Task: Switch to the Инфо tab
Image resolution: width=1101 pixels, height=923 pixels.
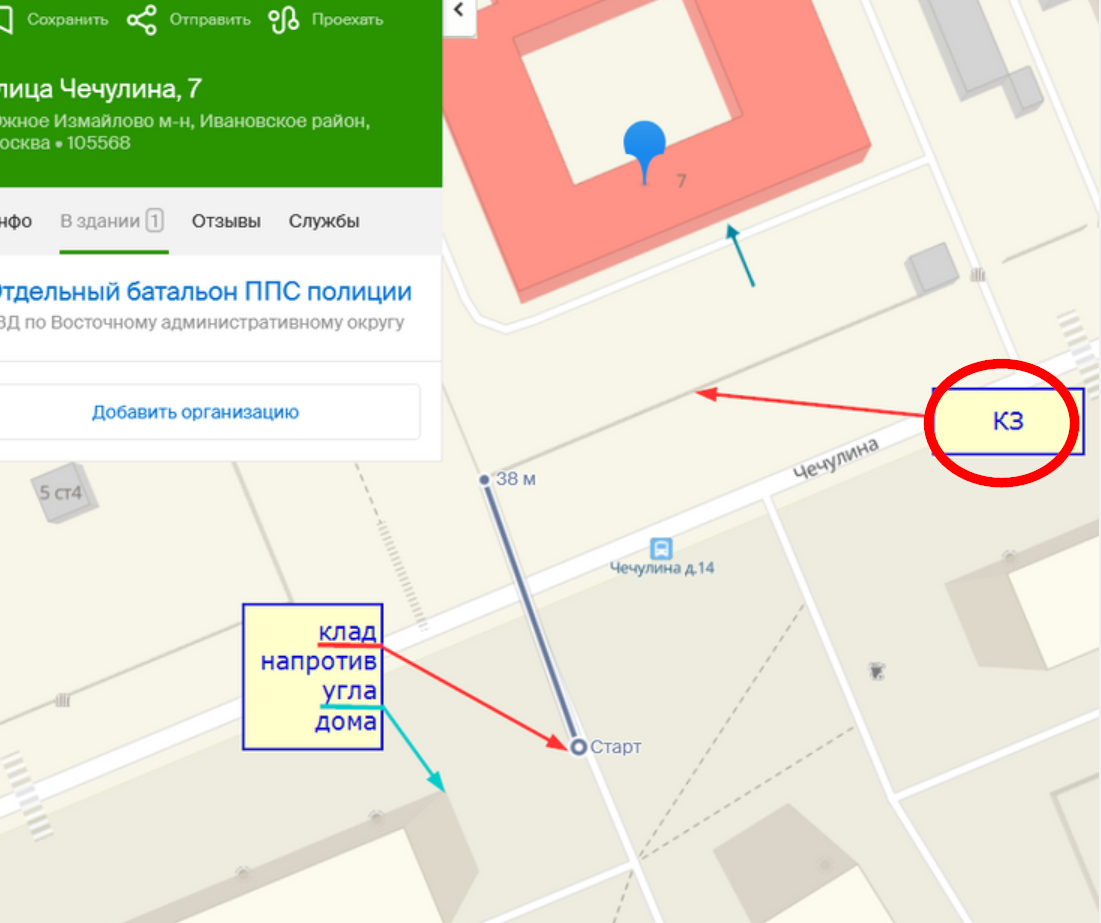Action: tap(15, 221)
